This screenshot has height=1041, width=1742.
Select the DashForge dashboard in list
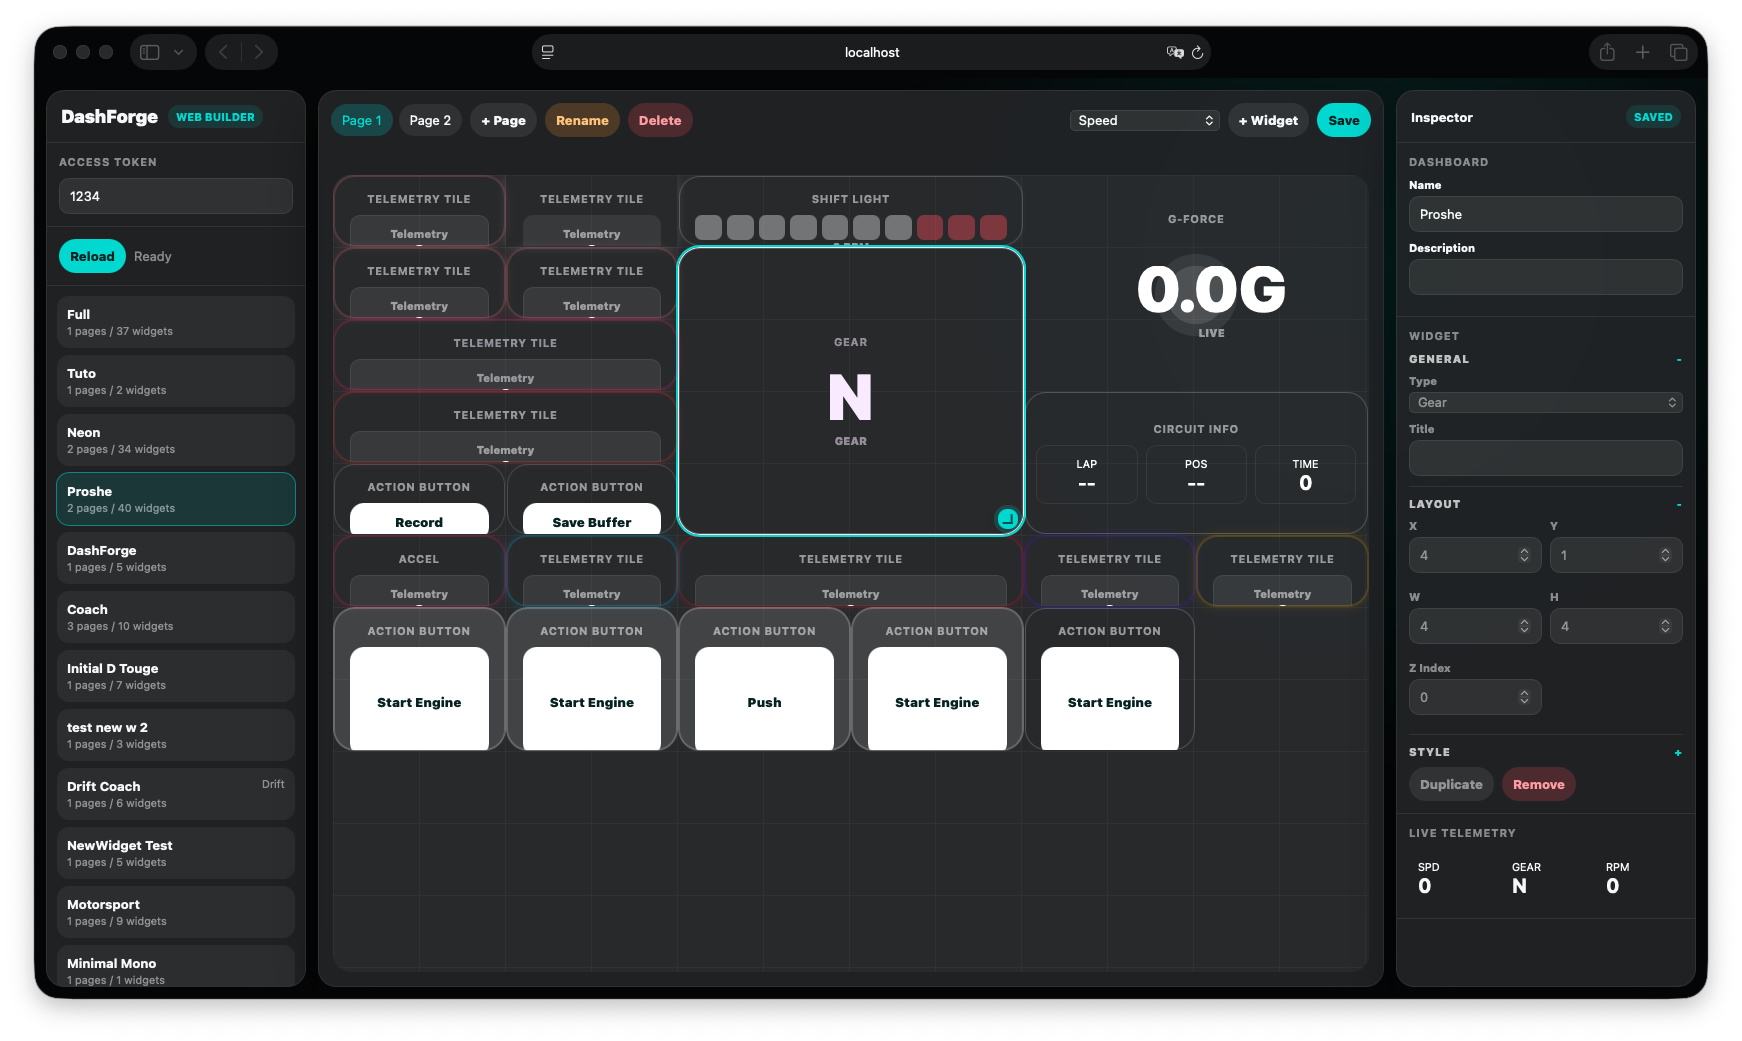(x=176, y=558)
